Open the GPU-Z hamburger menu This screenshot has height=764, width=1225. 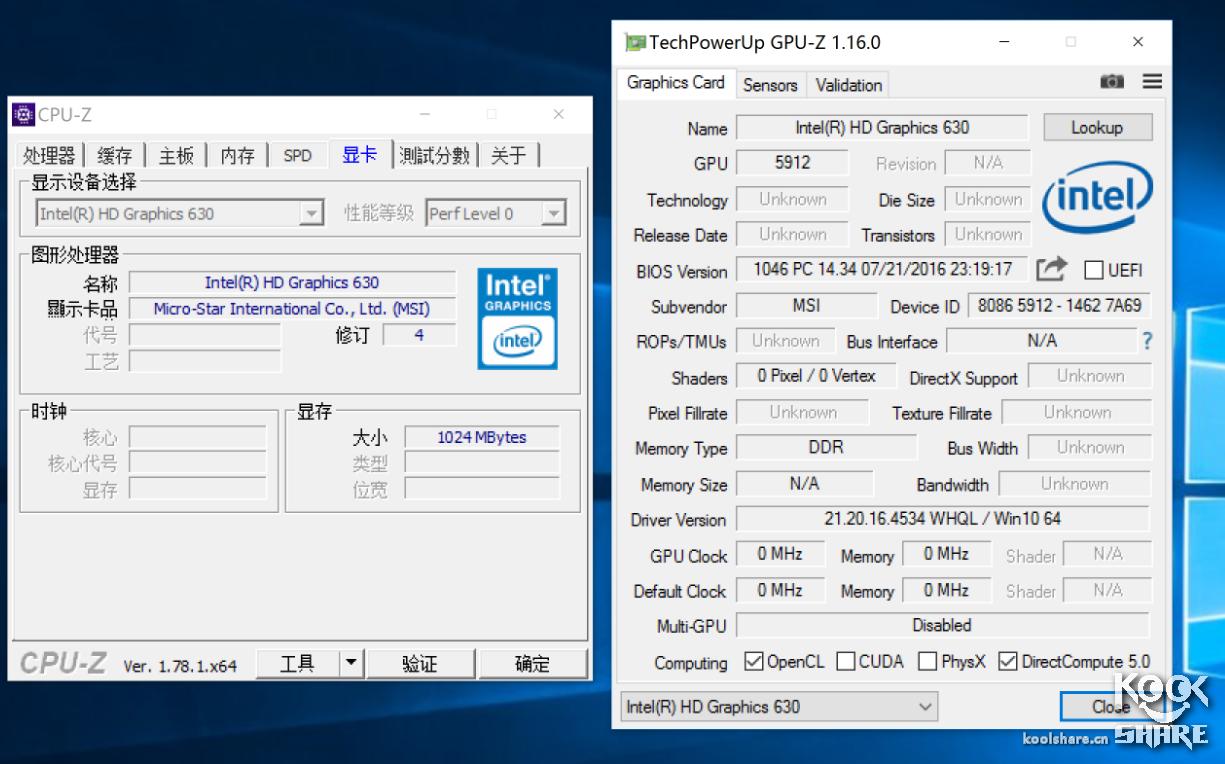tap(1152, 82)
